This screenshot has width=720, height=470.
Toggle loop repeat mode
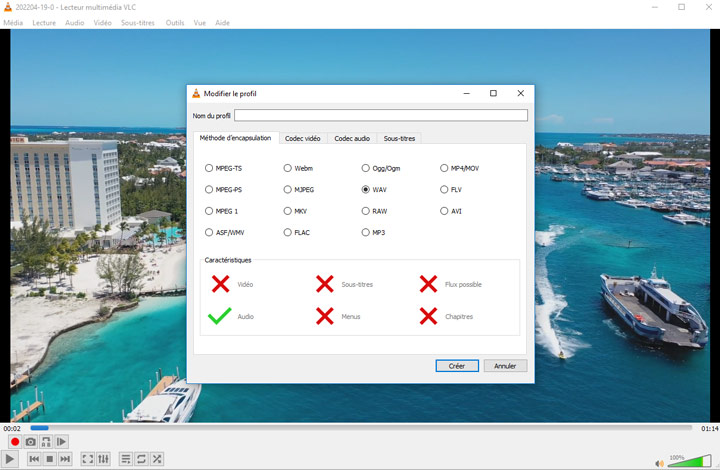click(141, 459)
